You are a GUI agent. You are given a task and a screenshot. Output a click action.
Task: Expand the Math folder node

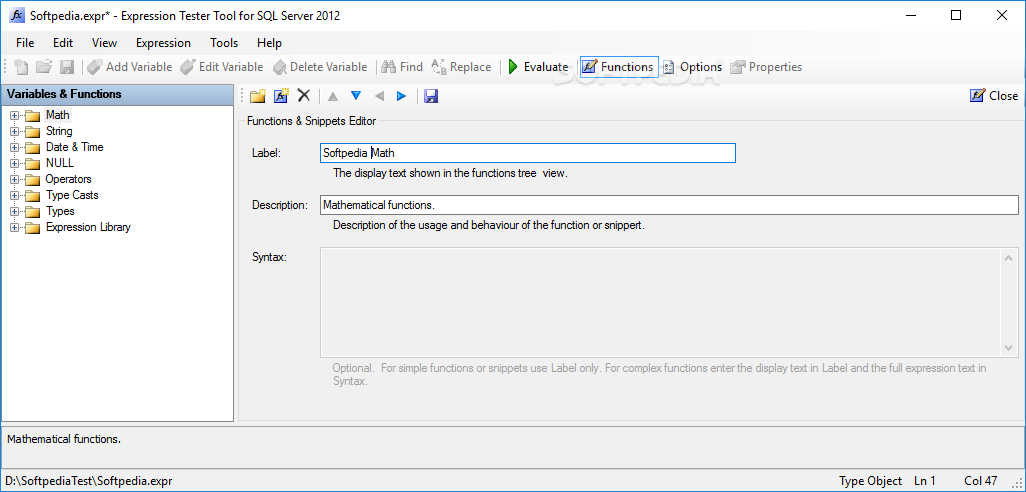[14, 115]
